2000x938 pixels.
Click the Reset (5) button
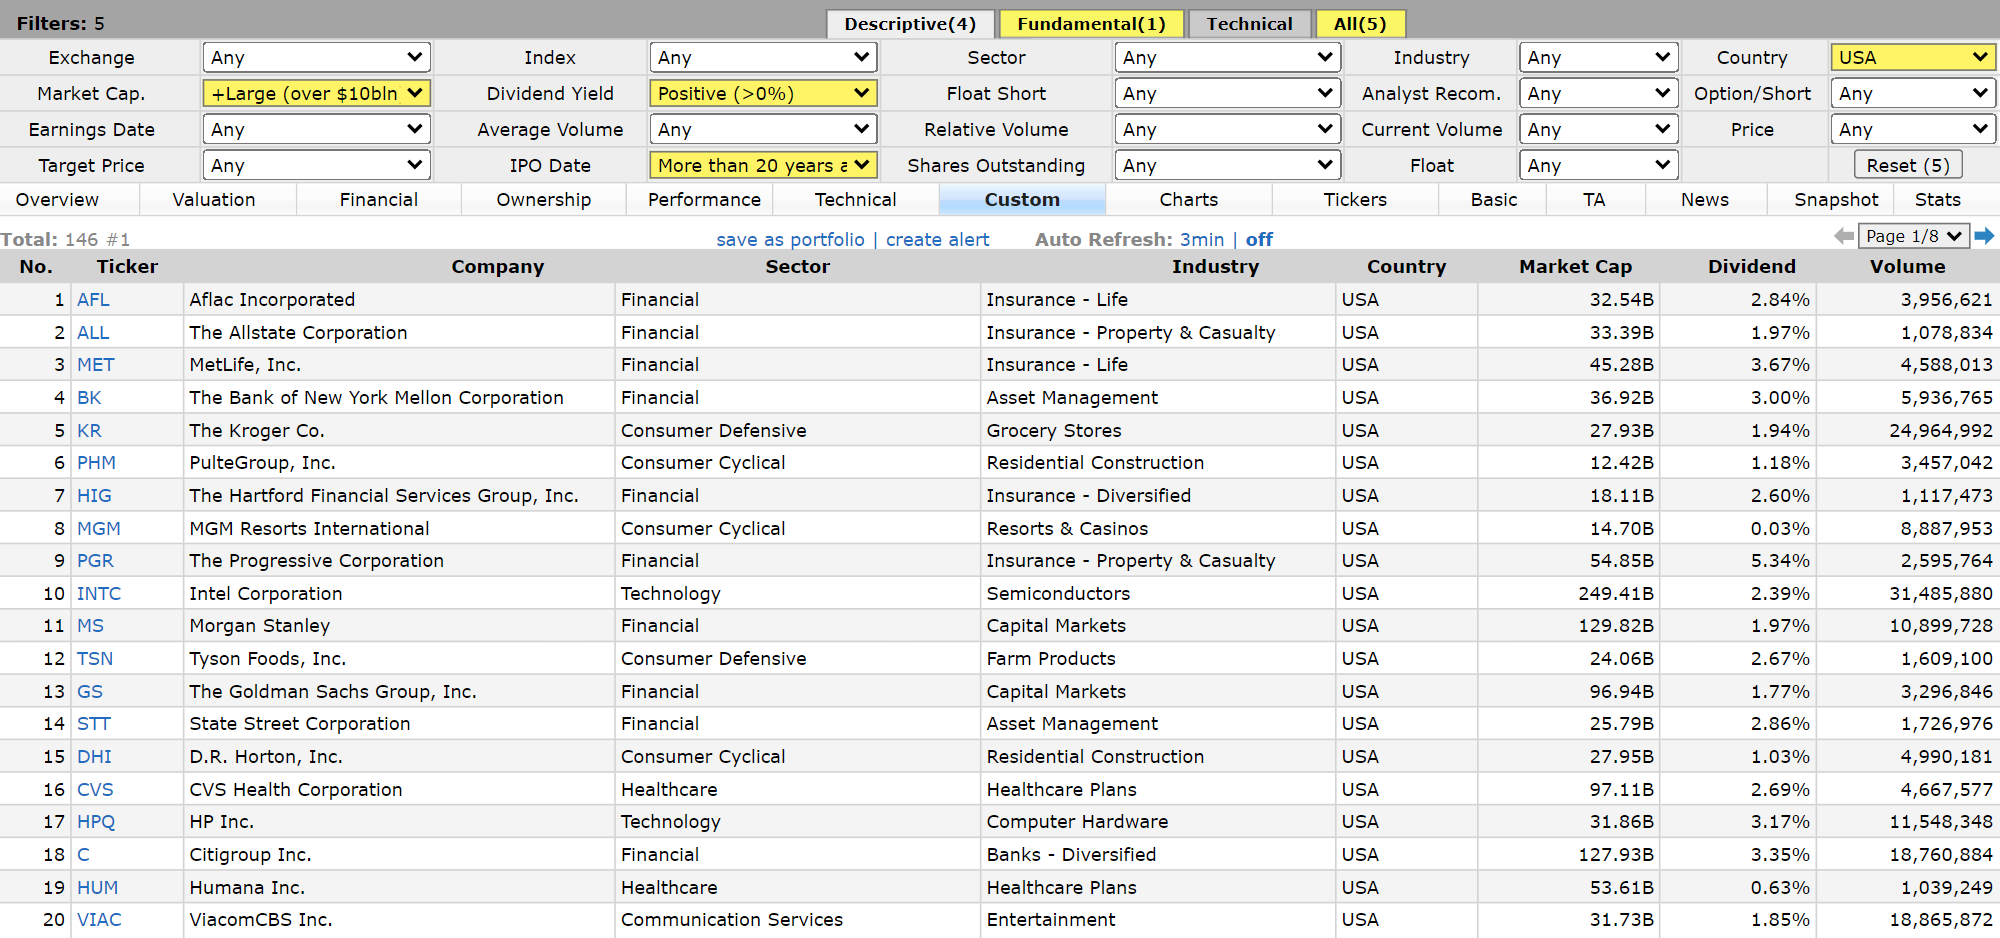click(x=1908, y=165)
